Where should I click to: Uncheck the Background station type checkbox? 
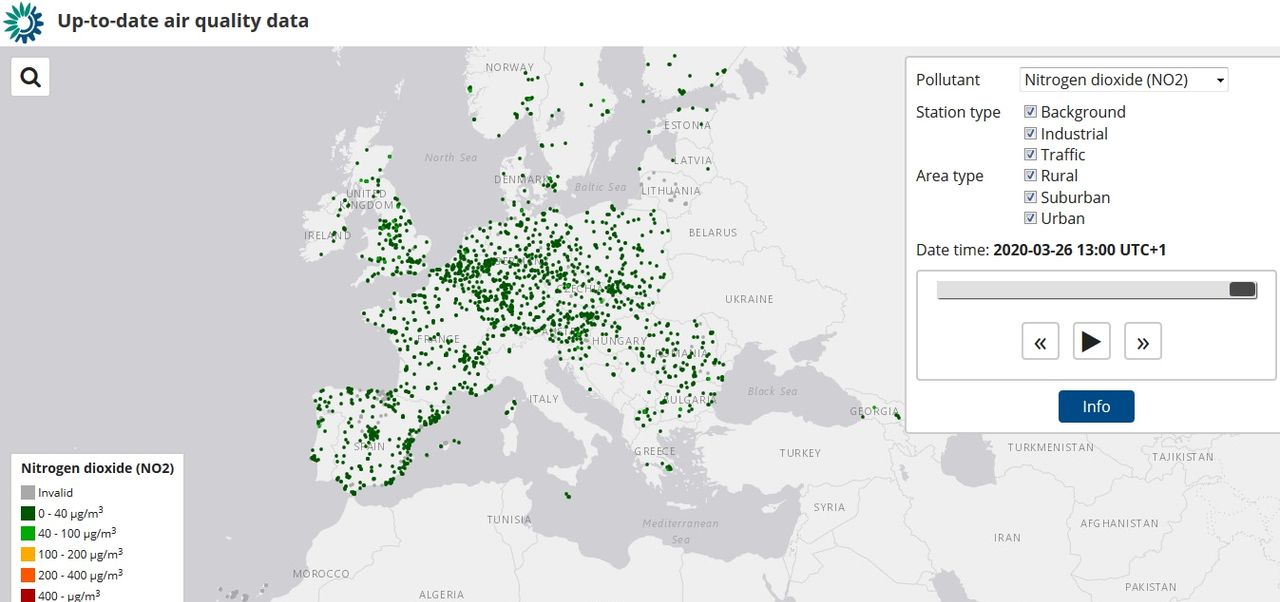[x=1030, y=112]
